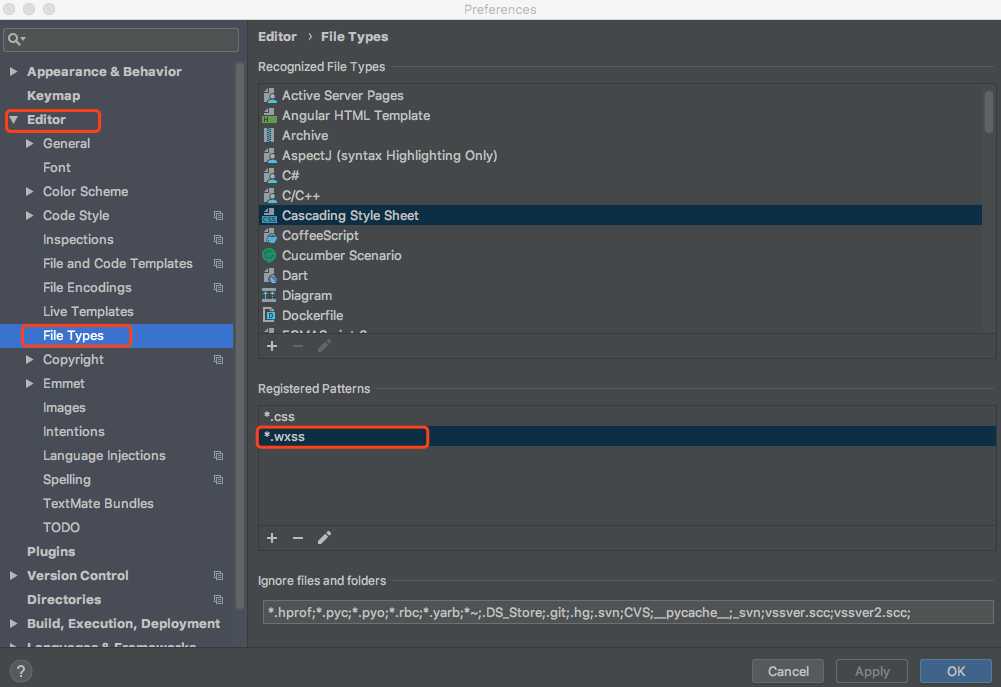Screen dimensions: 1001x687
Task: Open the Plugins settings page
Action: (51, 552)
